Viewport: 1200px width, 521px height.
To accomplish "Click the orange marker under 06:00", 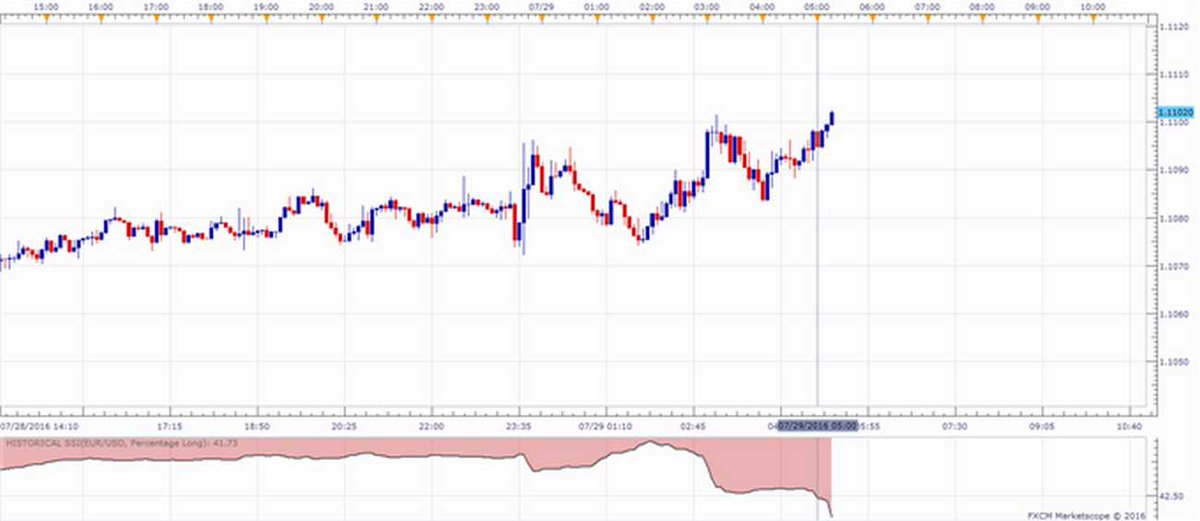I will [x=873, y=19].
